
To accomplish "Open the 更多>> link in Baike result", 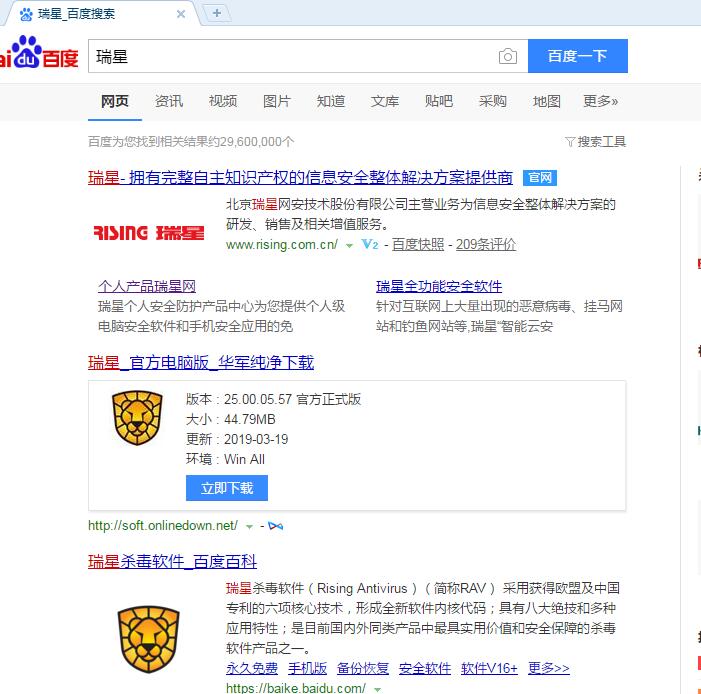I will [x=549, y=669].
